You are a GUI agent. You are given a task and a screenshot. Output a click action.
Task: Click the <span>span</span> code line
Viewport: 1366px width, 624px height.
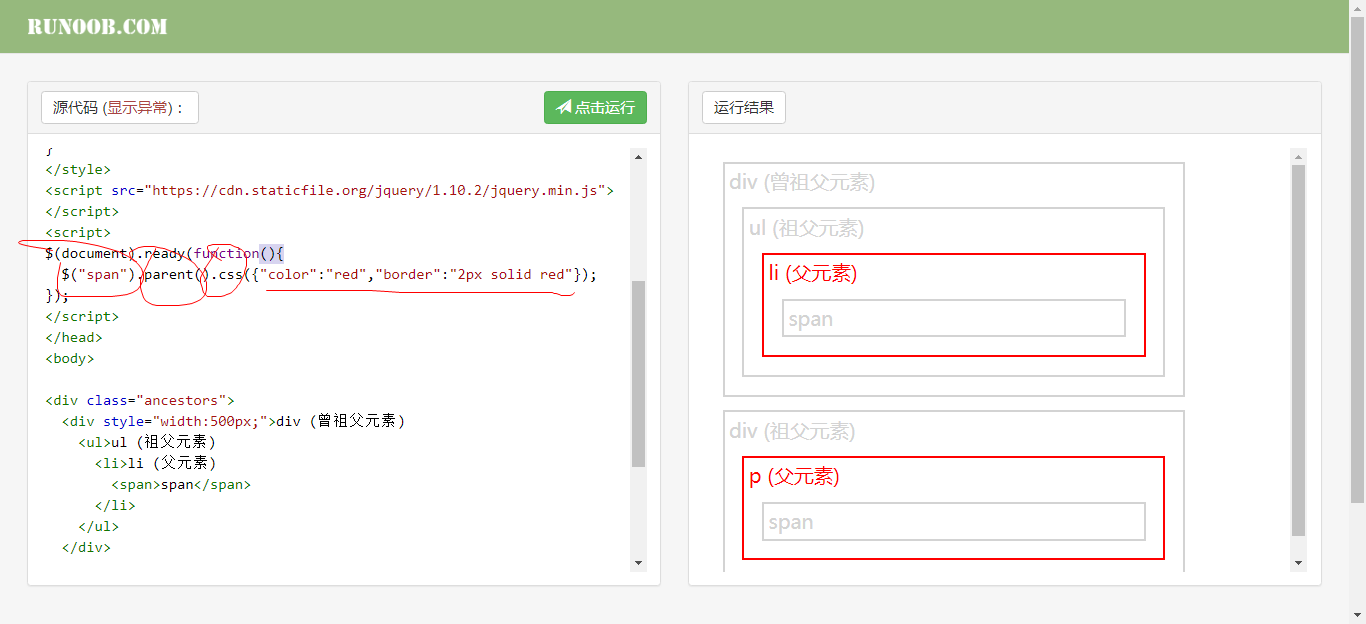(x=181, y=484)
